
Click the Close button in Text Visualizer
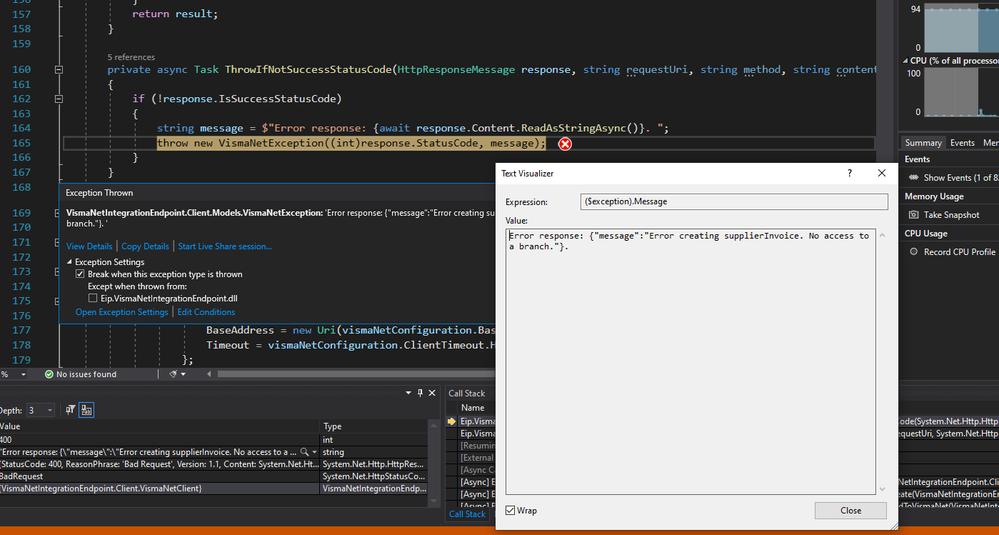[x=851, y=511]
